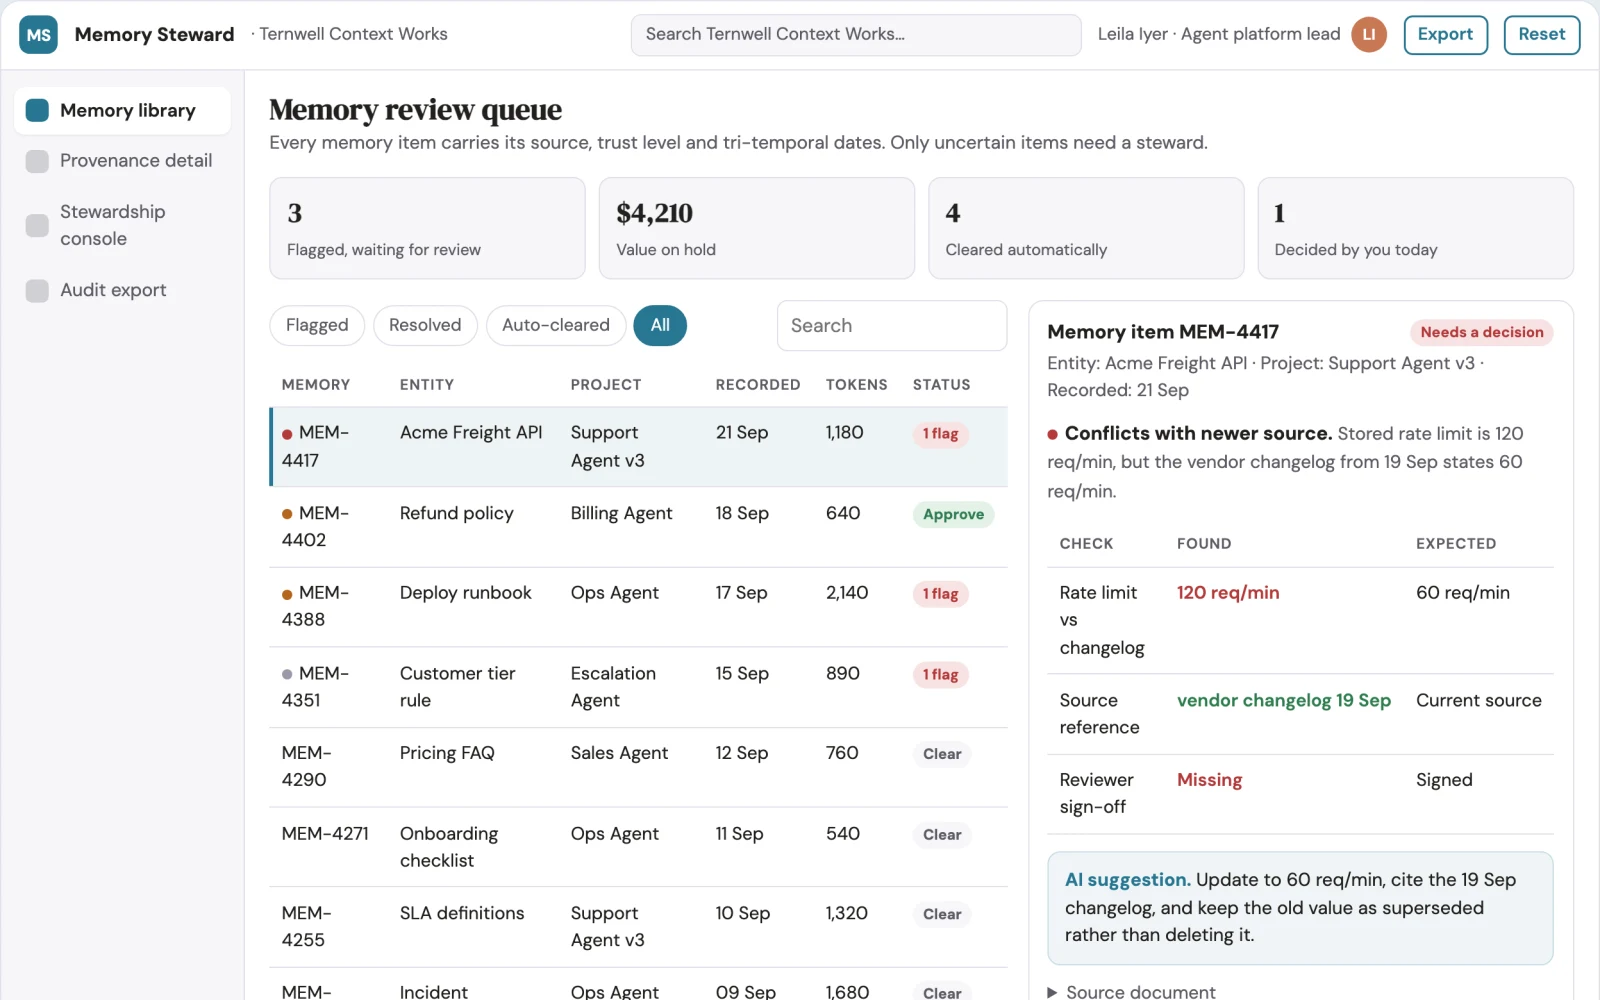
Task: Click the STATUS column header
Action: pyautogui.click(x=942, y=385)
